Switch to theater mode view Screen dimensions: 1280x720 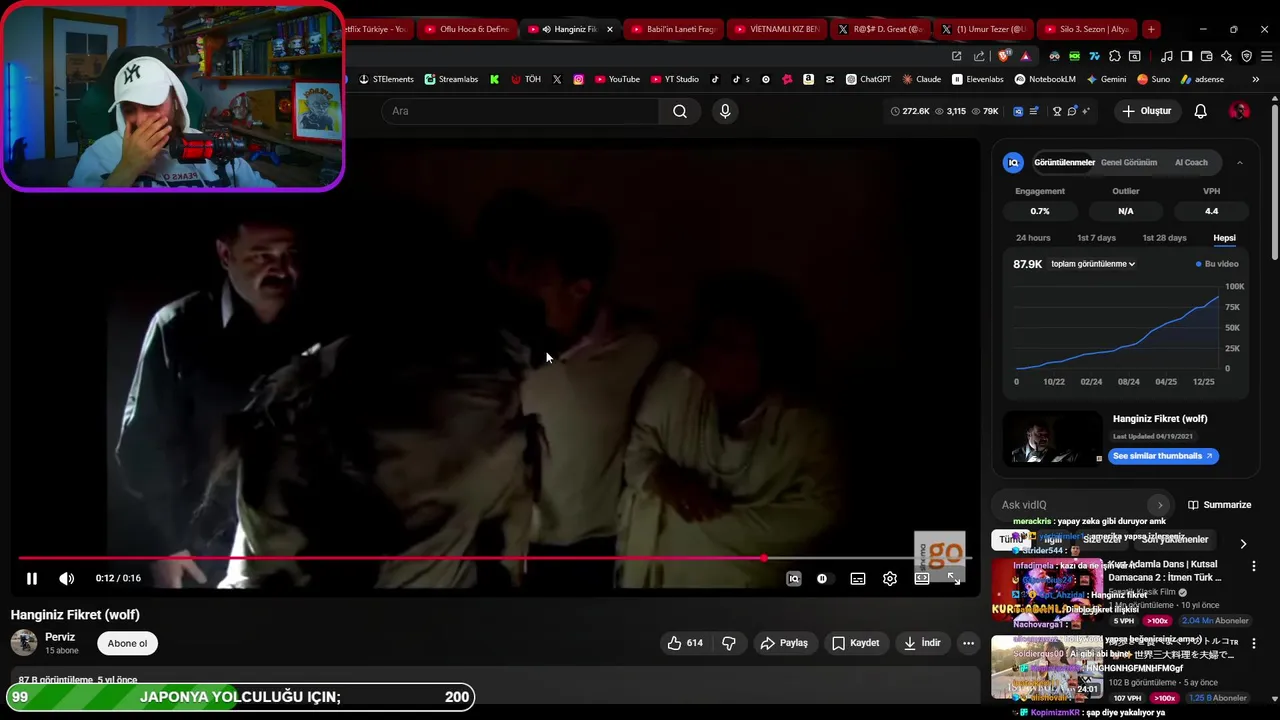point(922,578)
